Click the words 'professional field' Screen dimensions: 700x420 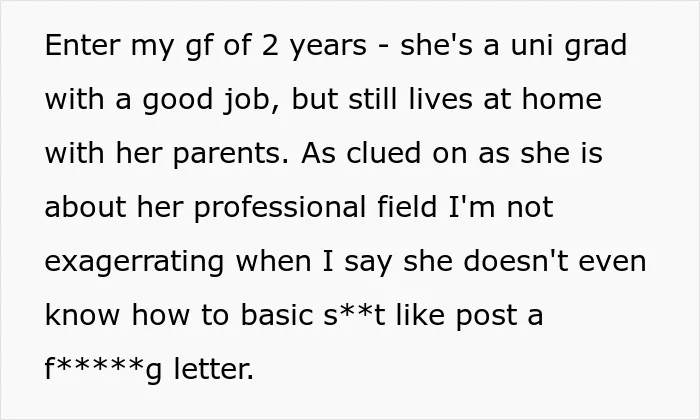[x=316, y=209]
